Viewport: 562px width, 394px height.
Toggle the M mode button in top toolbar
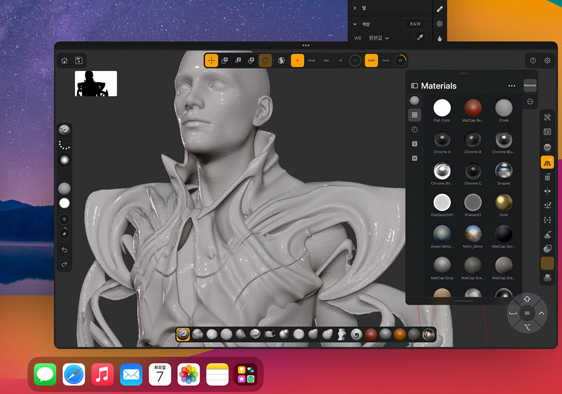click(340, 61)
